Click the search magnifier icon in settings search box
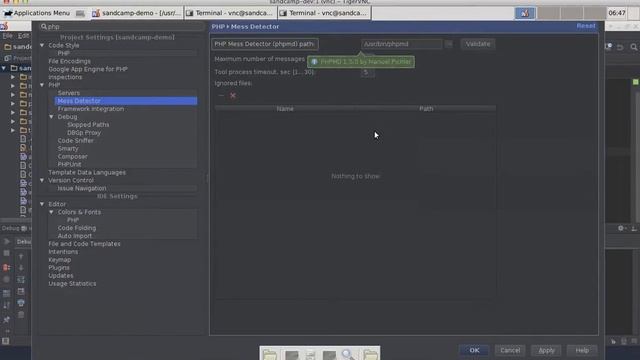Image resolution: width=640 pixels, height=360 pixels. [44, 27]
